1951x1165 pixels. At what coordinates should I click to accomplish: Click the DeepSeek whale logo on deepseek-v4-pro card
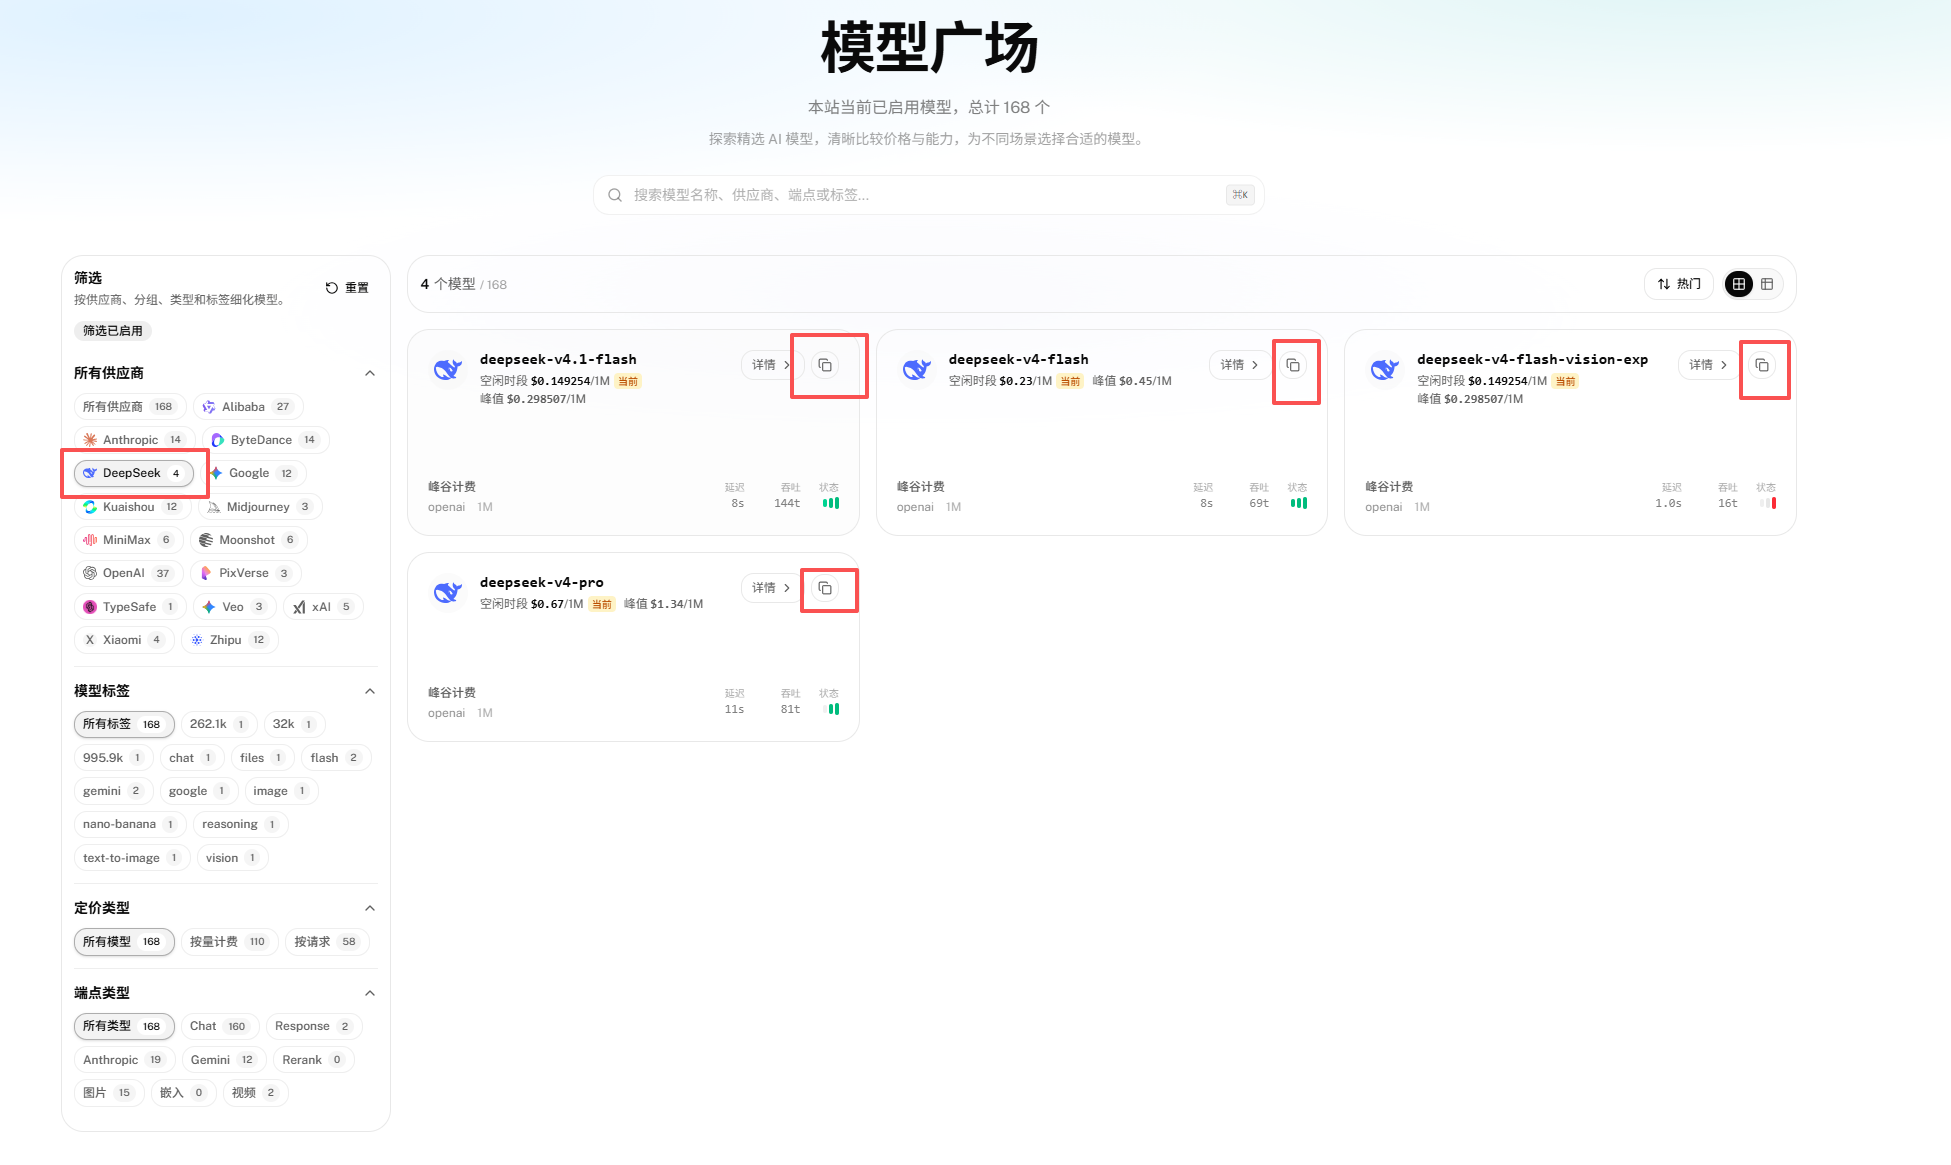pos(447,592)
